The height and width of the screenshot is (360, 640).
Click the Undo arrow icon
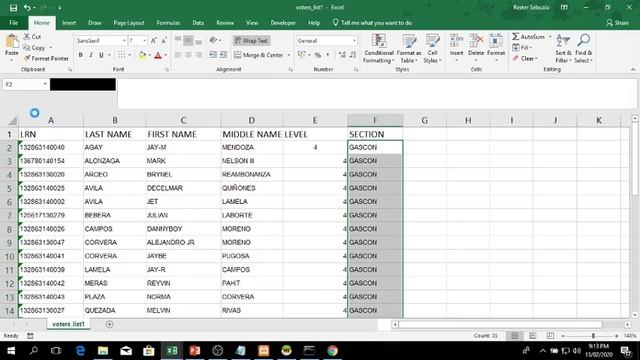[27, 8]
